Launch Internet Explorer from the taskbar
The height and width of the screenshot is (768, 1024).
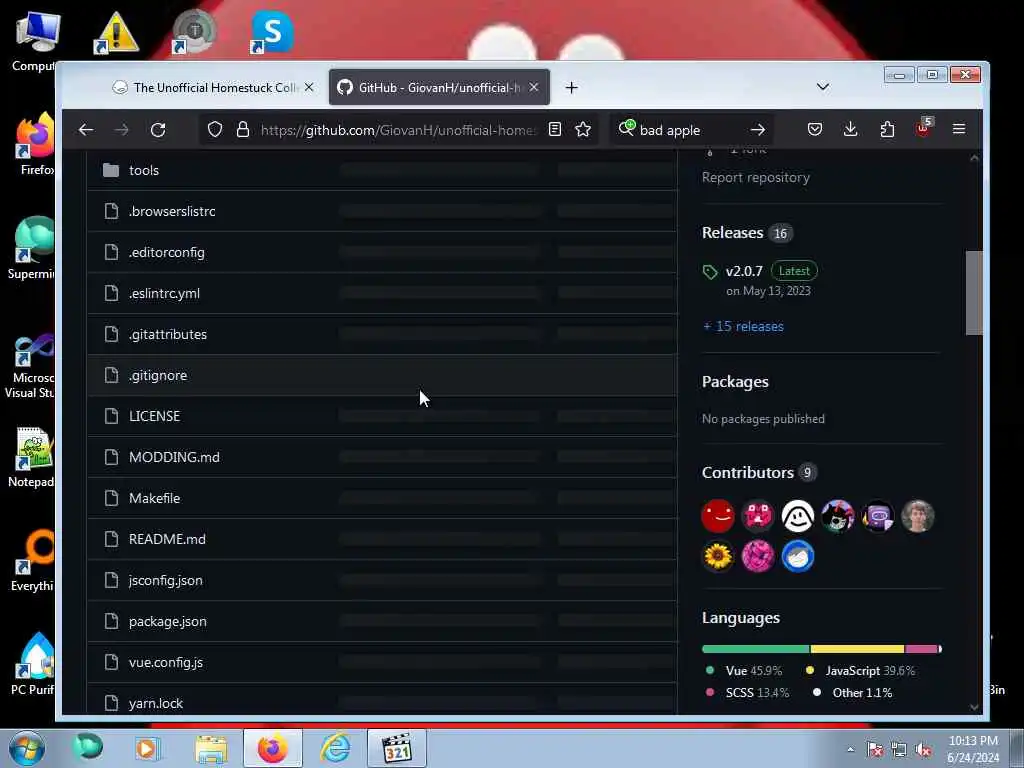point(335,748)
